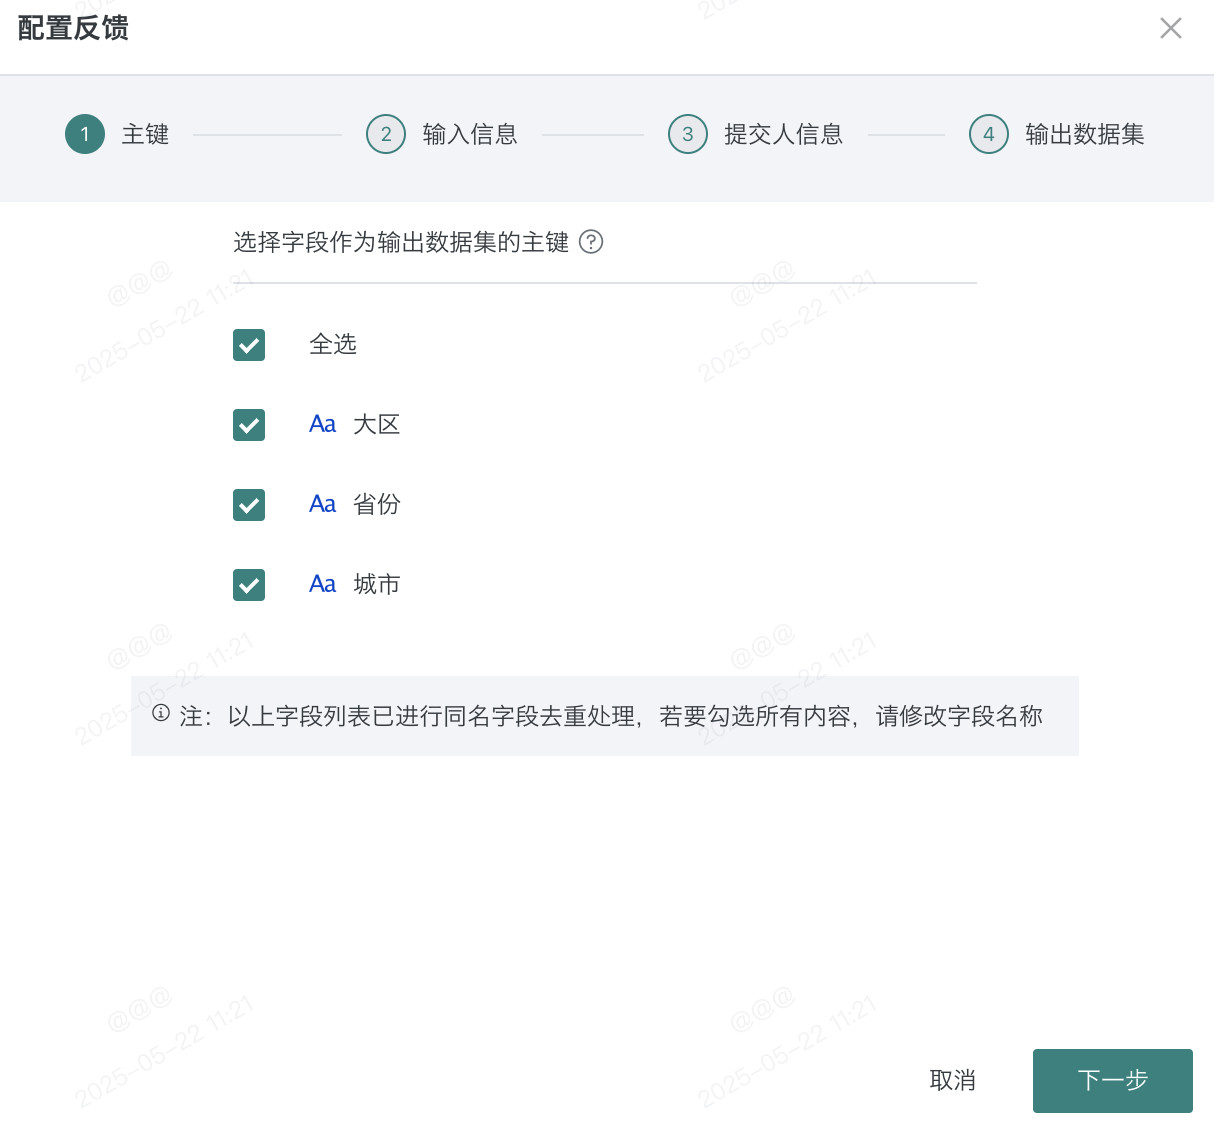Click the 省份 field name
Image resolution: width=1214 pixels, height=1126 pixels.
tap(377, 504)
